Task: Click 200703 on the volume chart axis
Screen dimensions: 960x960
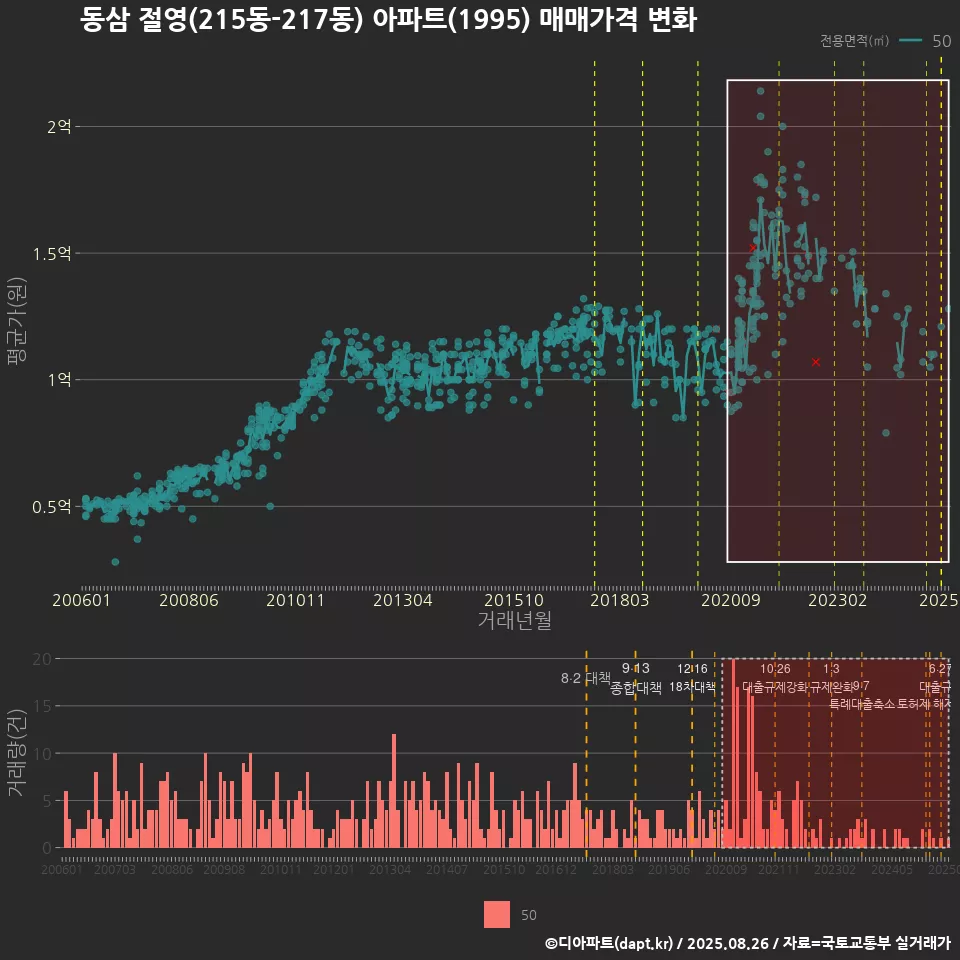Action: (x=114, y=869)
